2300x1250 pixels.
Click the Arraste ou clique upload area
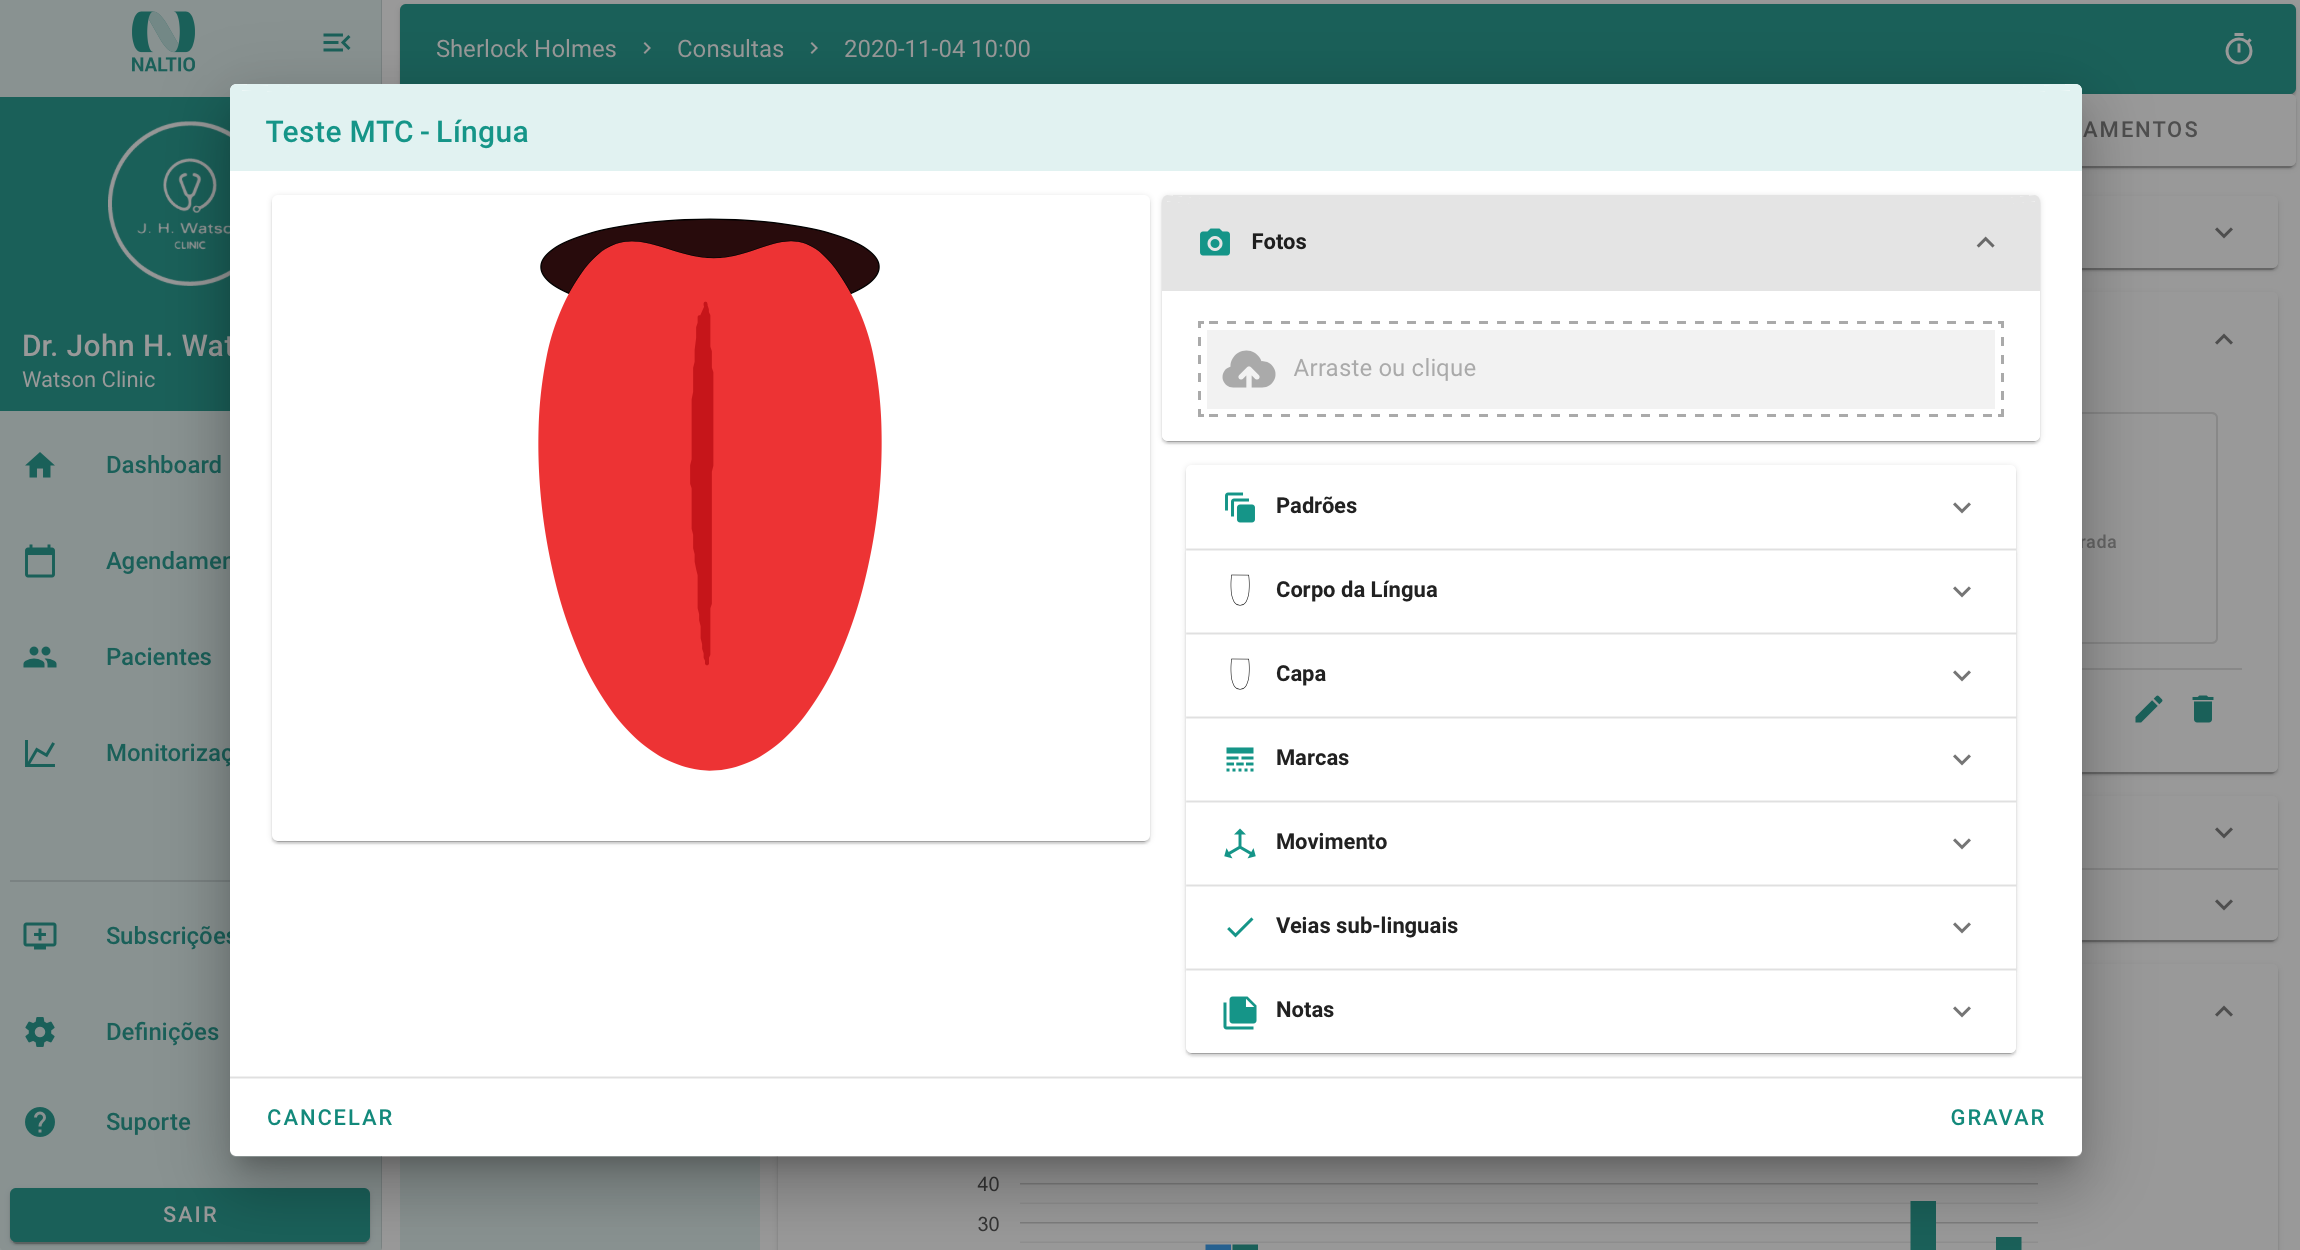pos(1600,369)
